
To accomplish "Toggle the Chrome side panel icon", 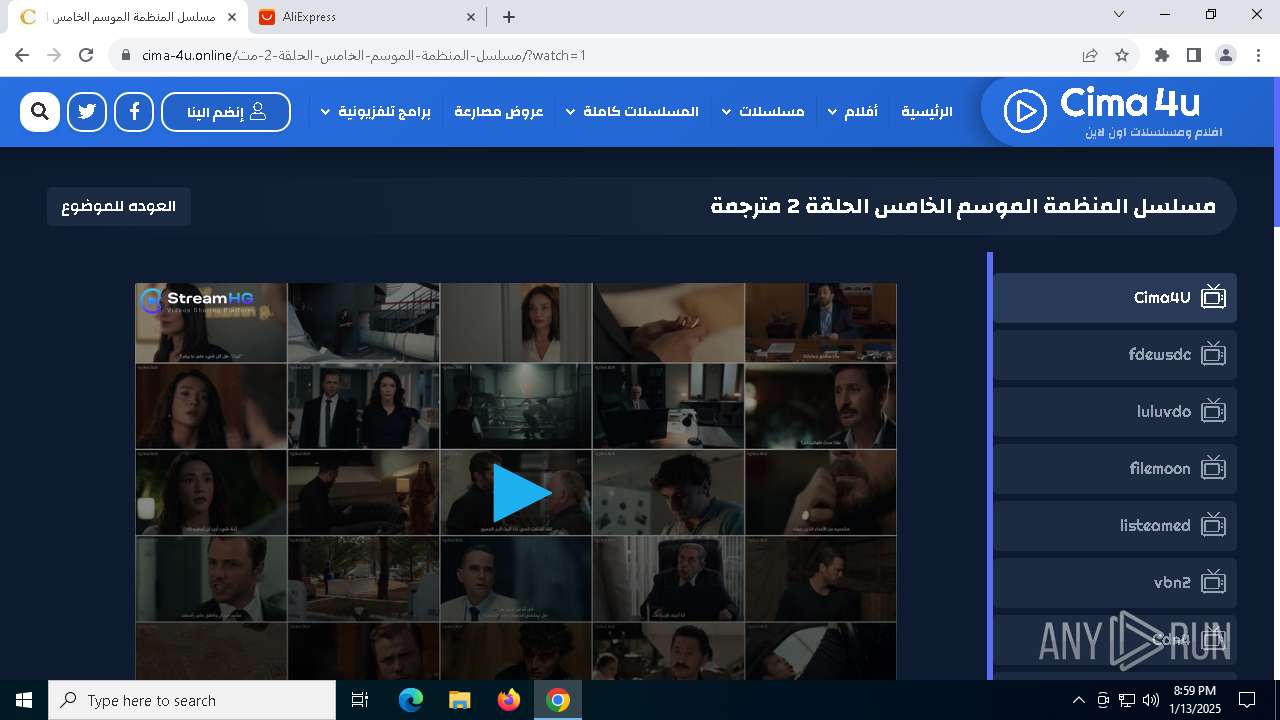I will tap(1194, 55).
